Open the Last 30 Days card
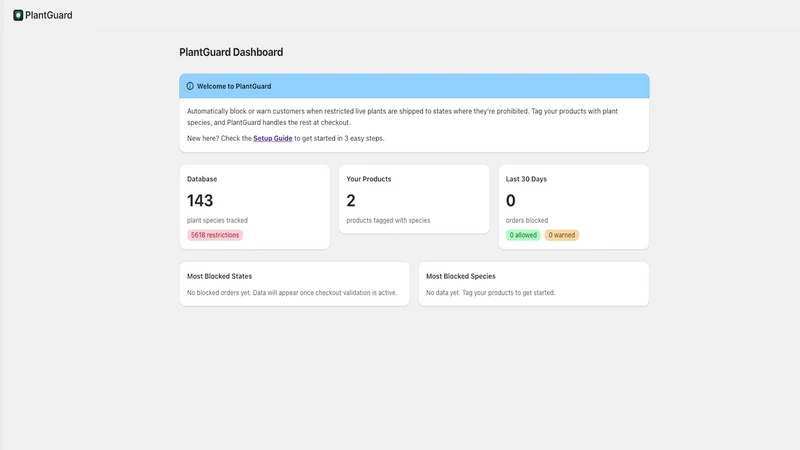Viewport: 800px width, 450px height. [x=573, y=207]
